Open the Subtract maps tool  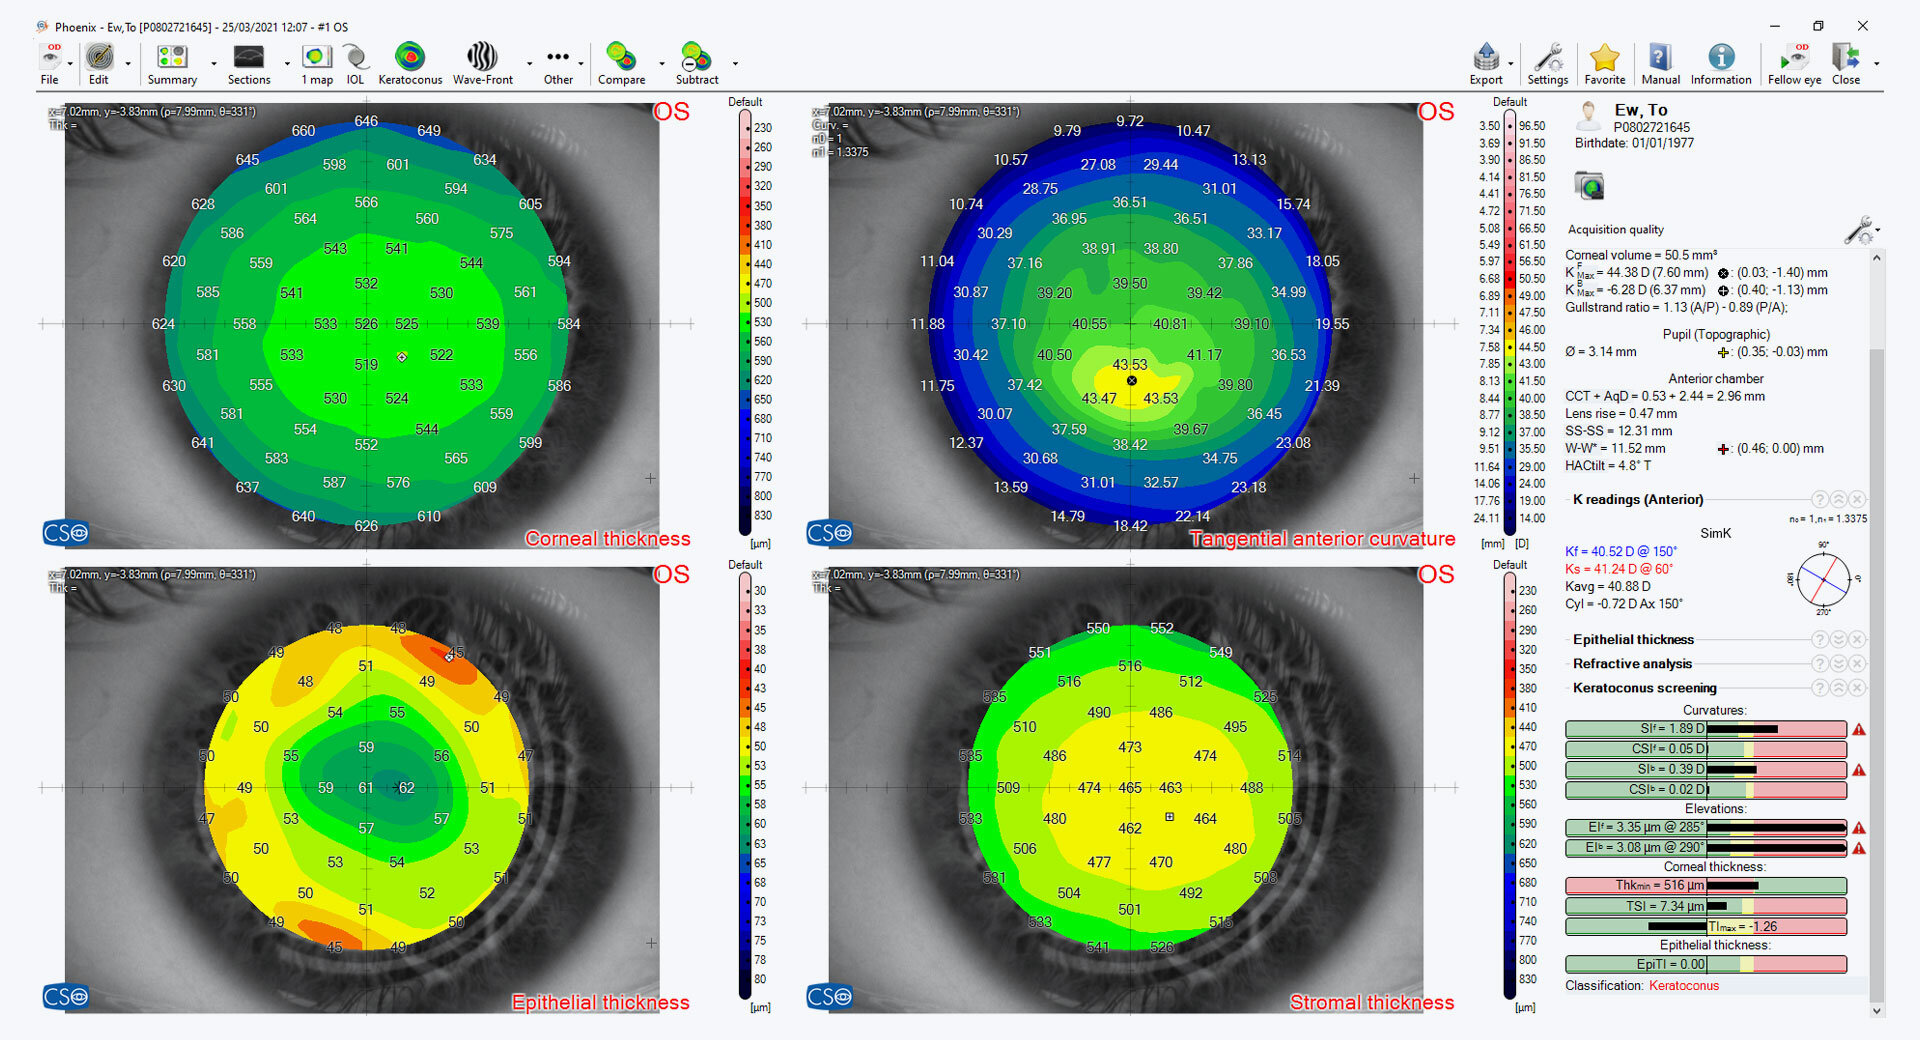pyautogui.click(x=696, y=63)
